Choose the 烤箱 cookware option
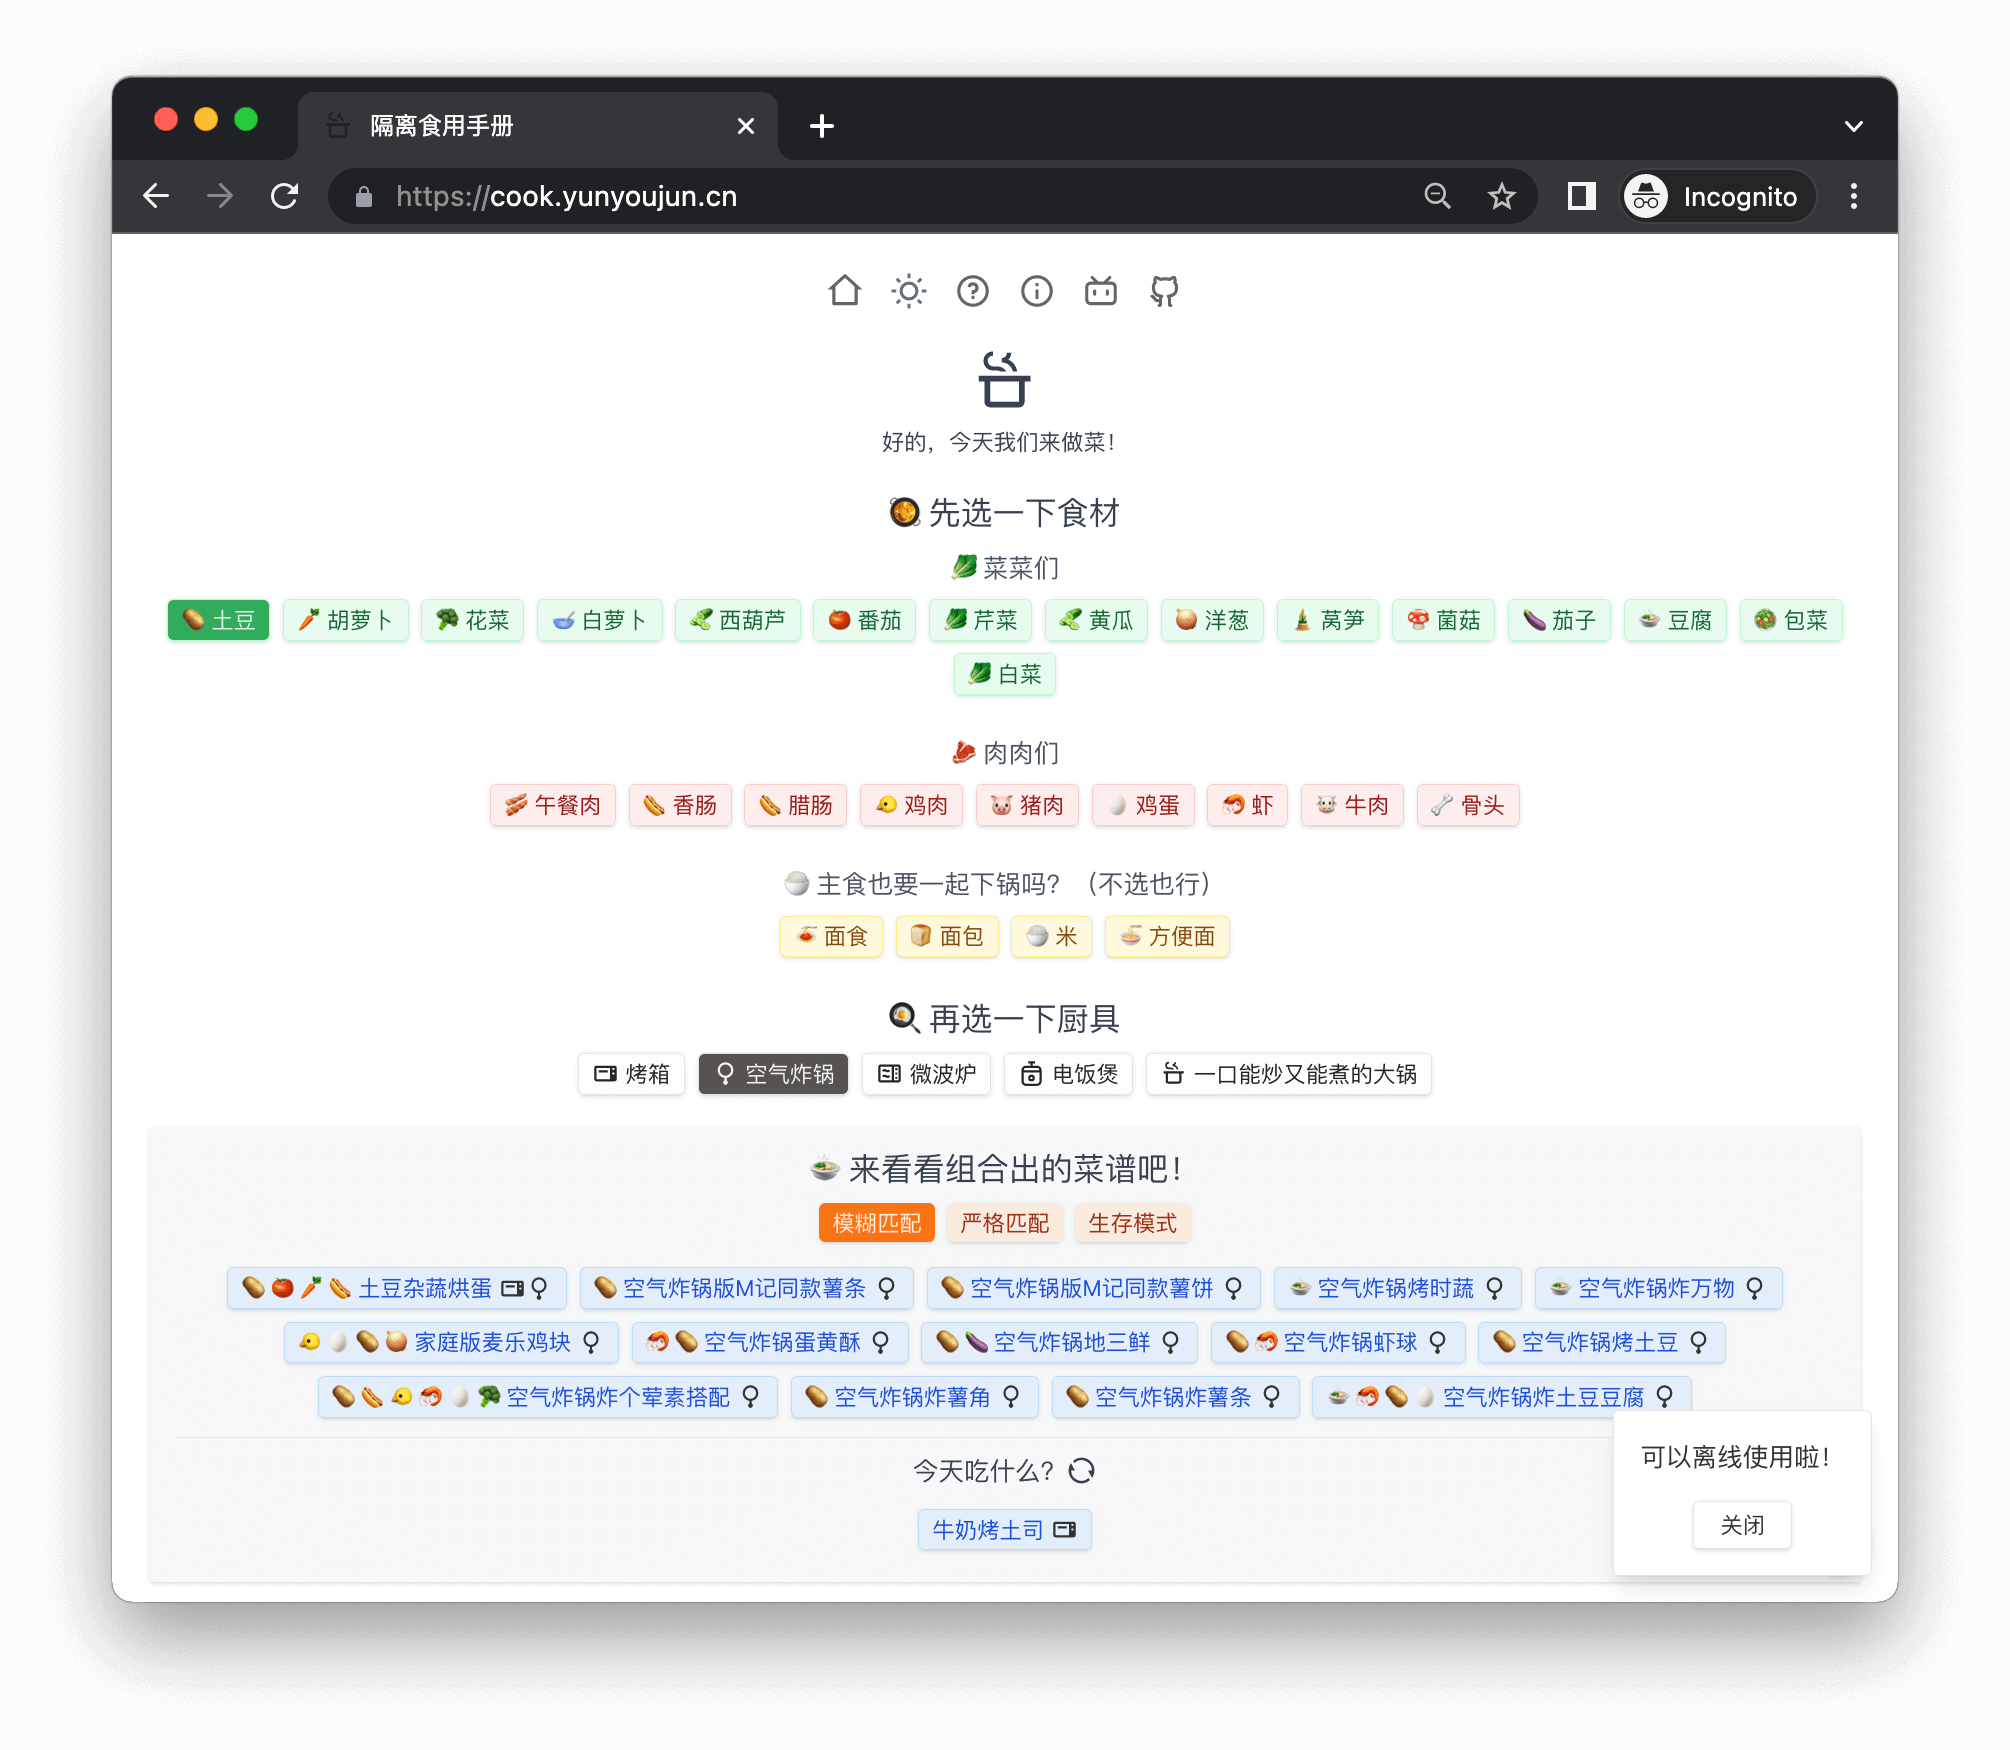This screenshot has height=1750, width=2010. pyautogui.click(x=631, y=1074)
